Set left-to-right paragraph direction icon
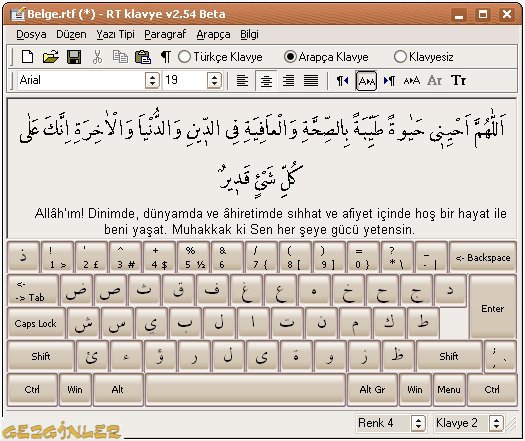 click(389, 81)
